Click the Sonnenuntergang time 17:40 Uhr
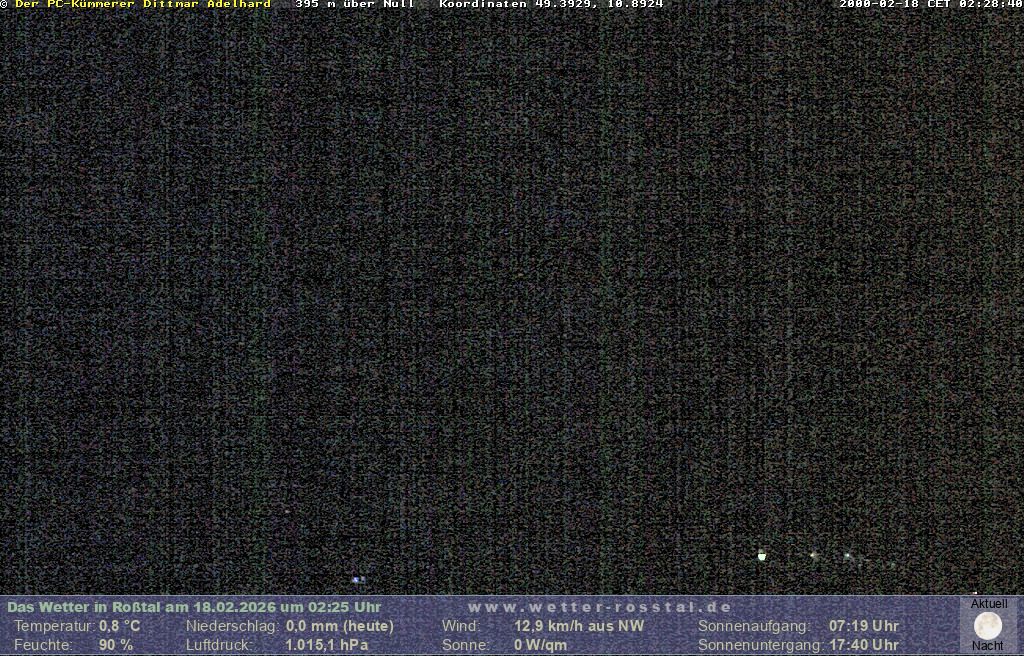This screenshot has width=1024, height=656. tap(863, 645)
